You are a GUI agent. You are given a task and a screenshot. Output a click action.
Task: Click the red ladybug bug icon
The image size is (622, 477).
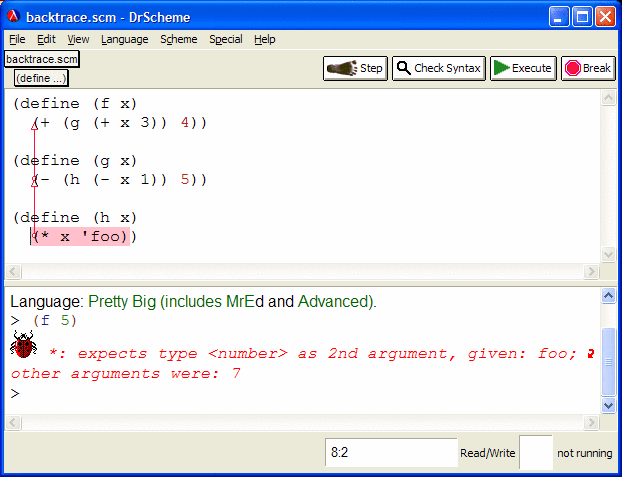point(23,344)
